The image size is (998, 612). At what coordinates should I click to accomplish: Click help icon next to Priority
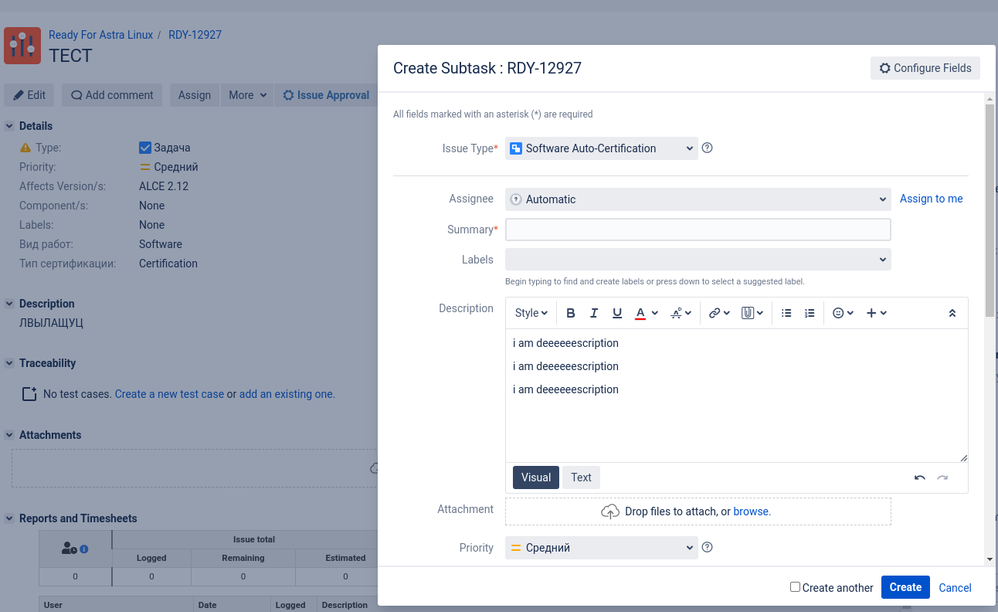[707, 547]
